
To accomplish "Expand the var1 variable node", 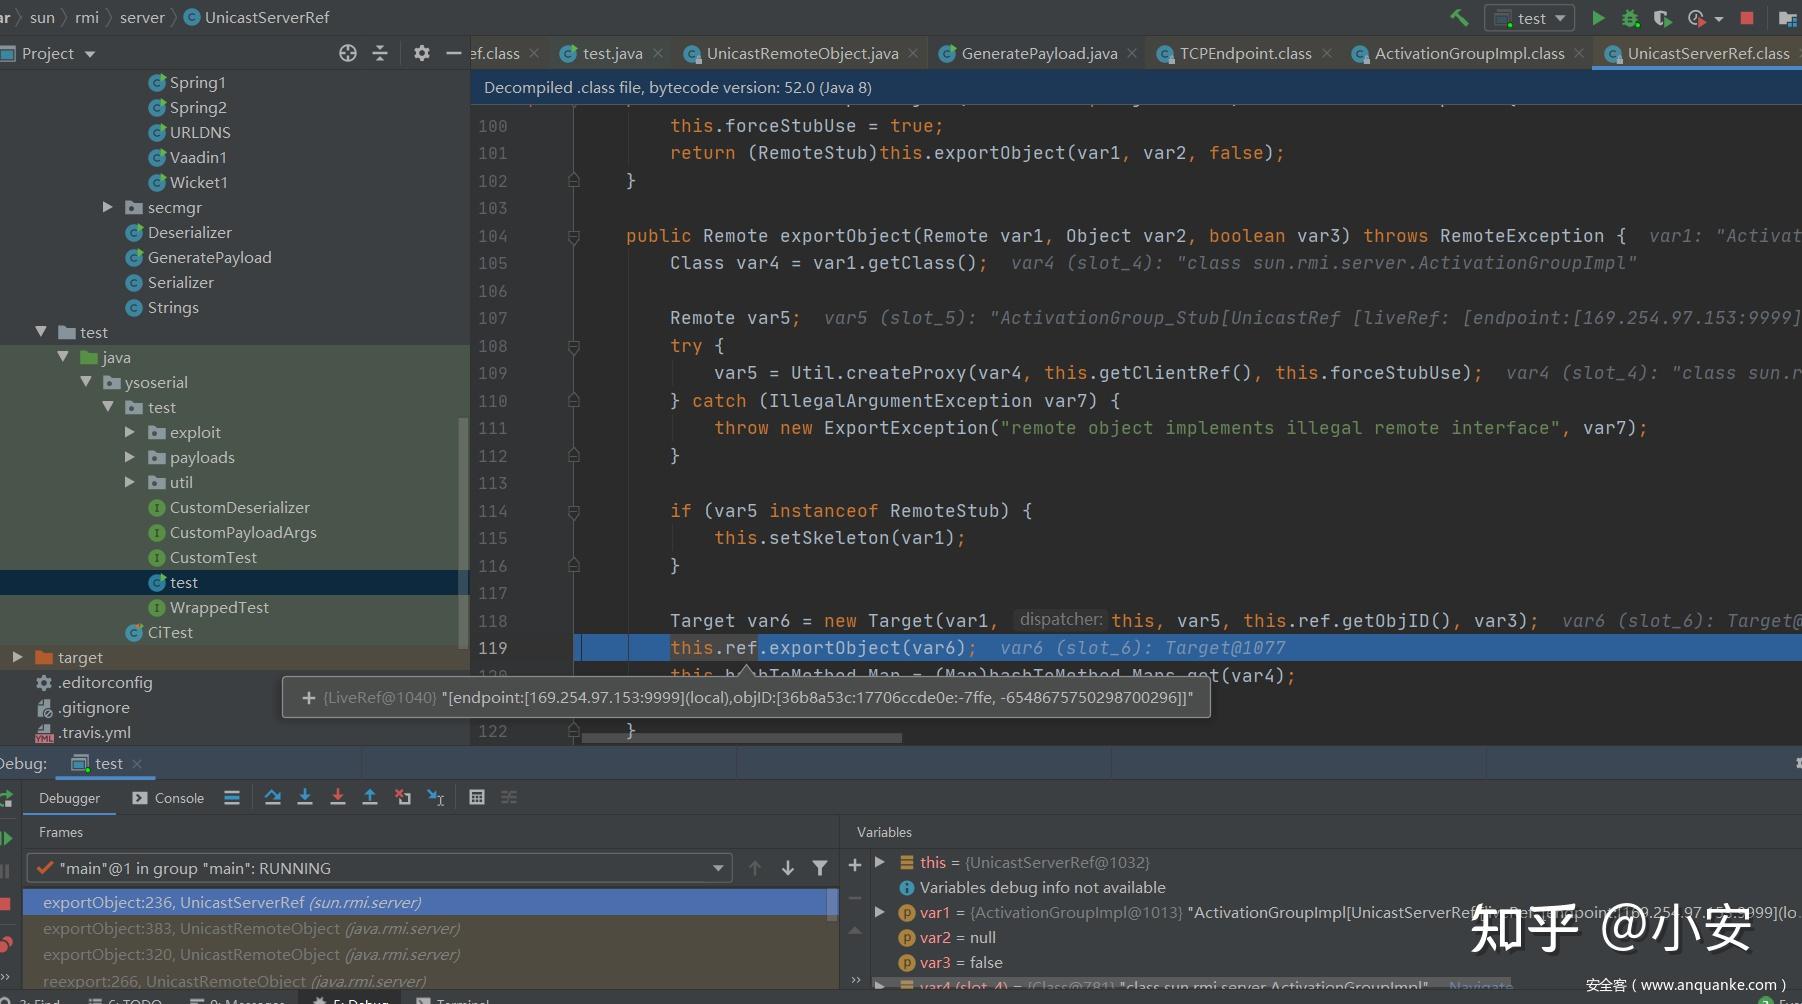I will tap(880, 911).
